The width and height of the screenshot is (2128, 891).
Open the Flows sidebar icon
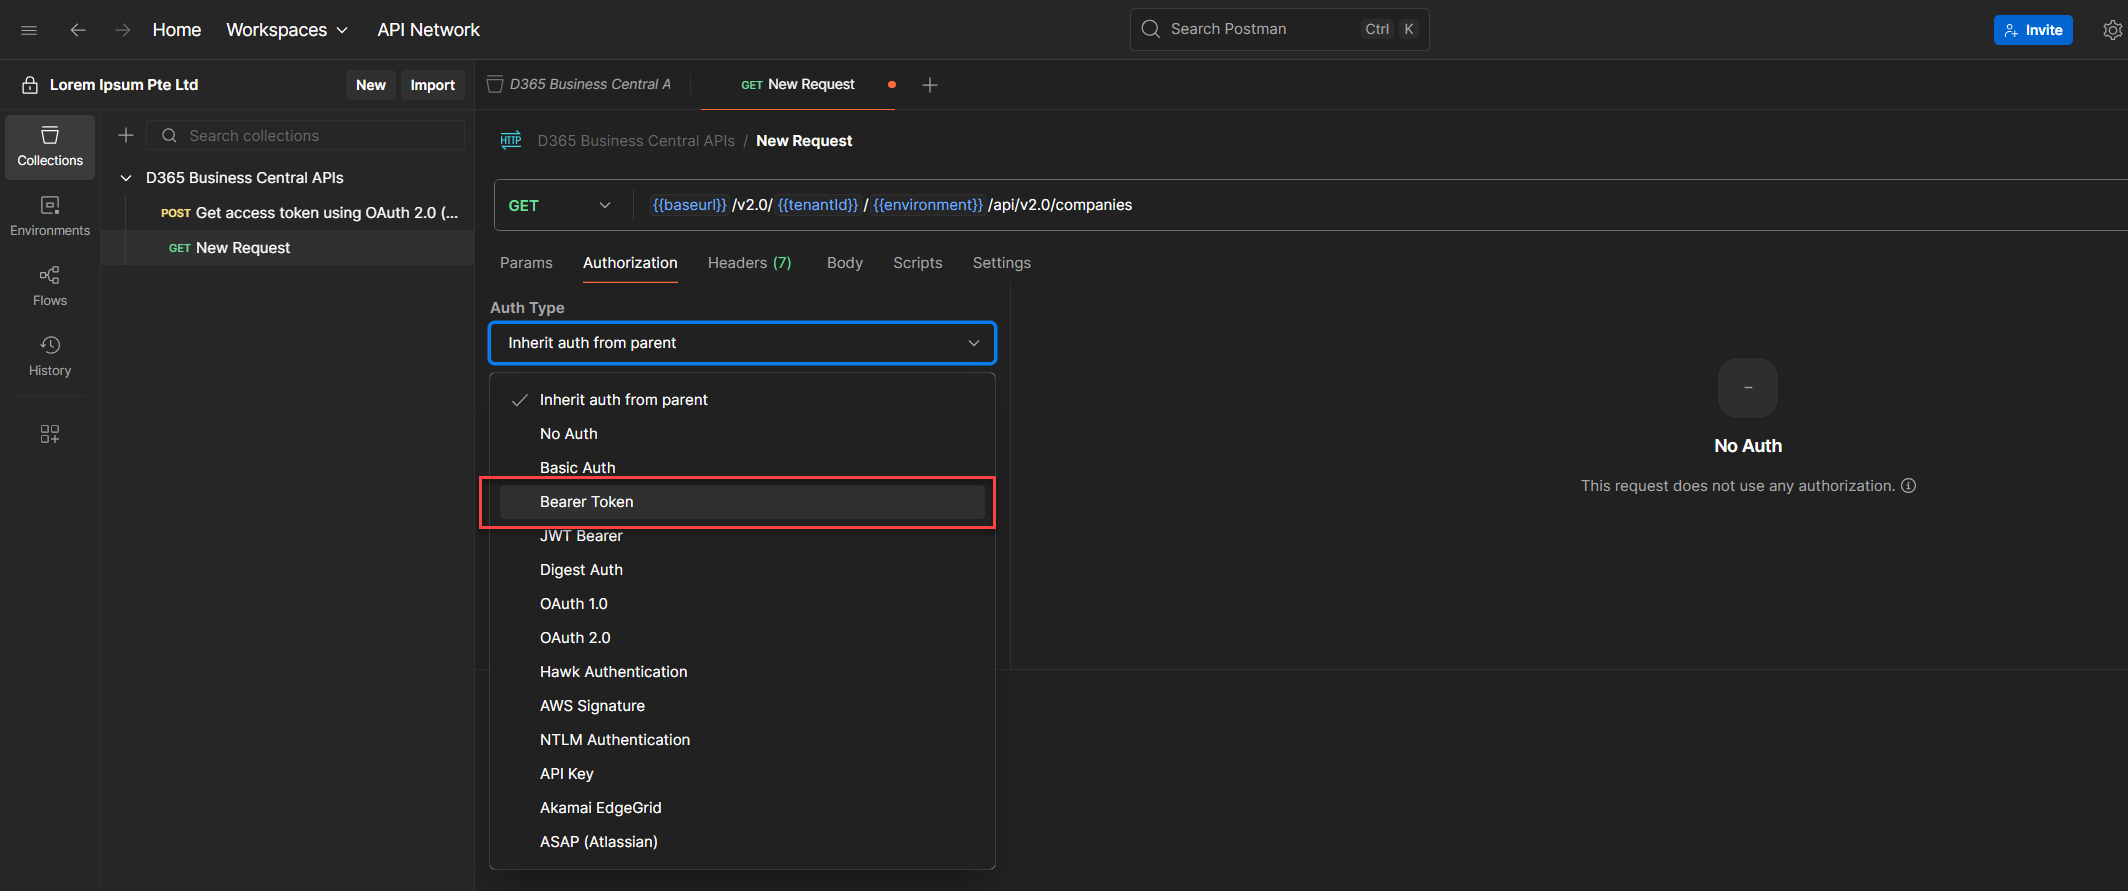(x=50, y=287)
